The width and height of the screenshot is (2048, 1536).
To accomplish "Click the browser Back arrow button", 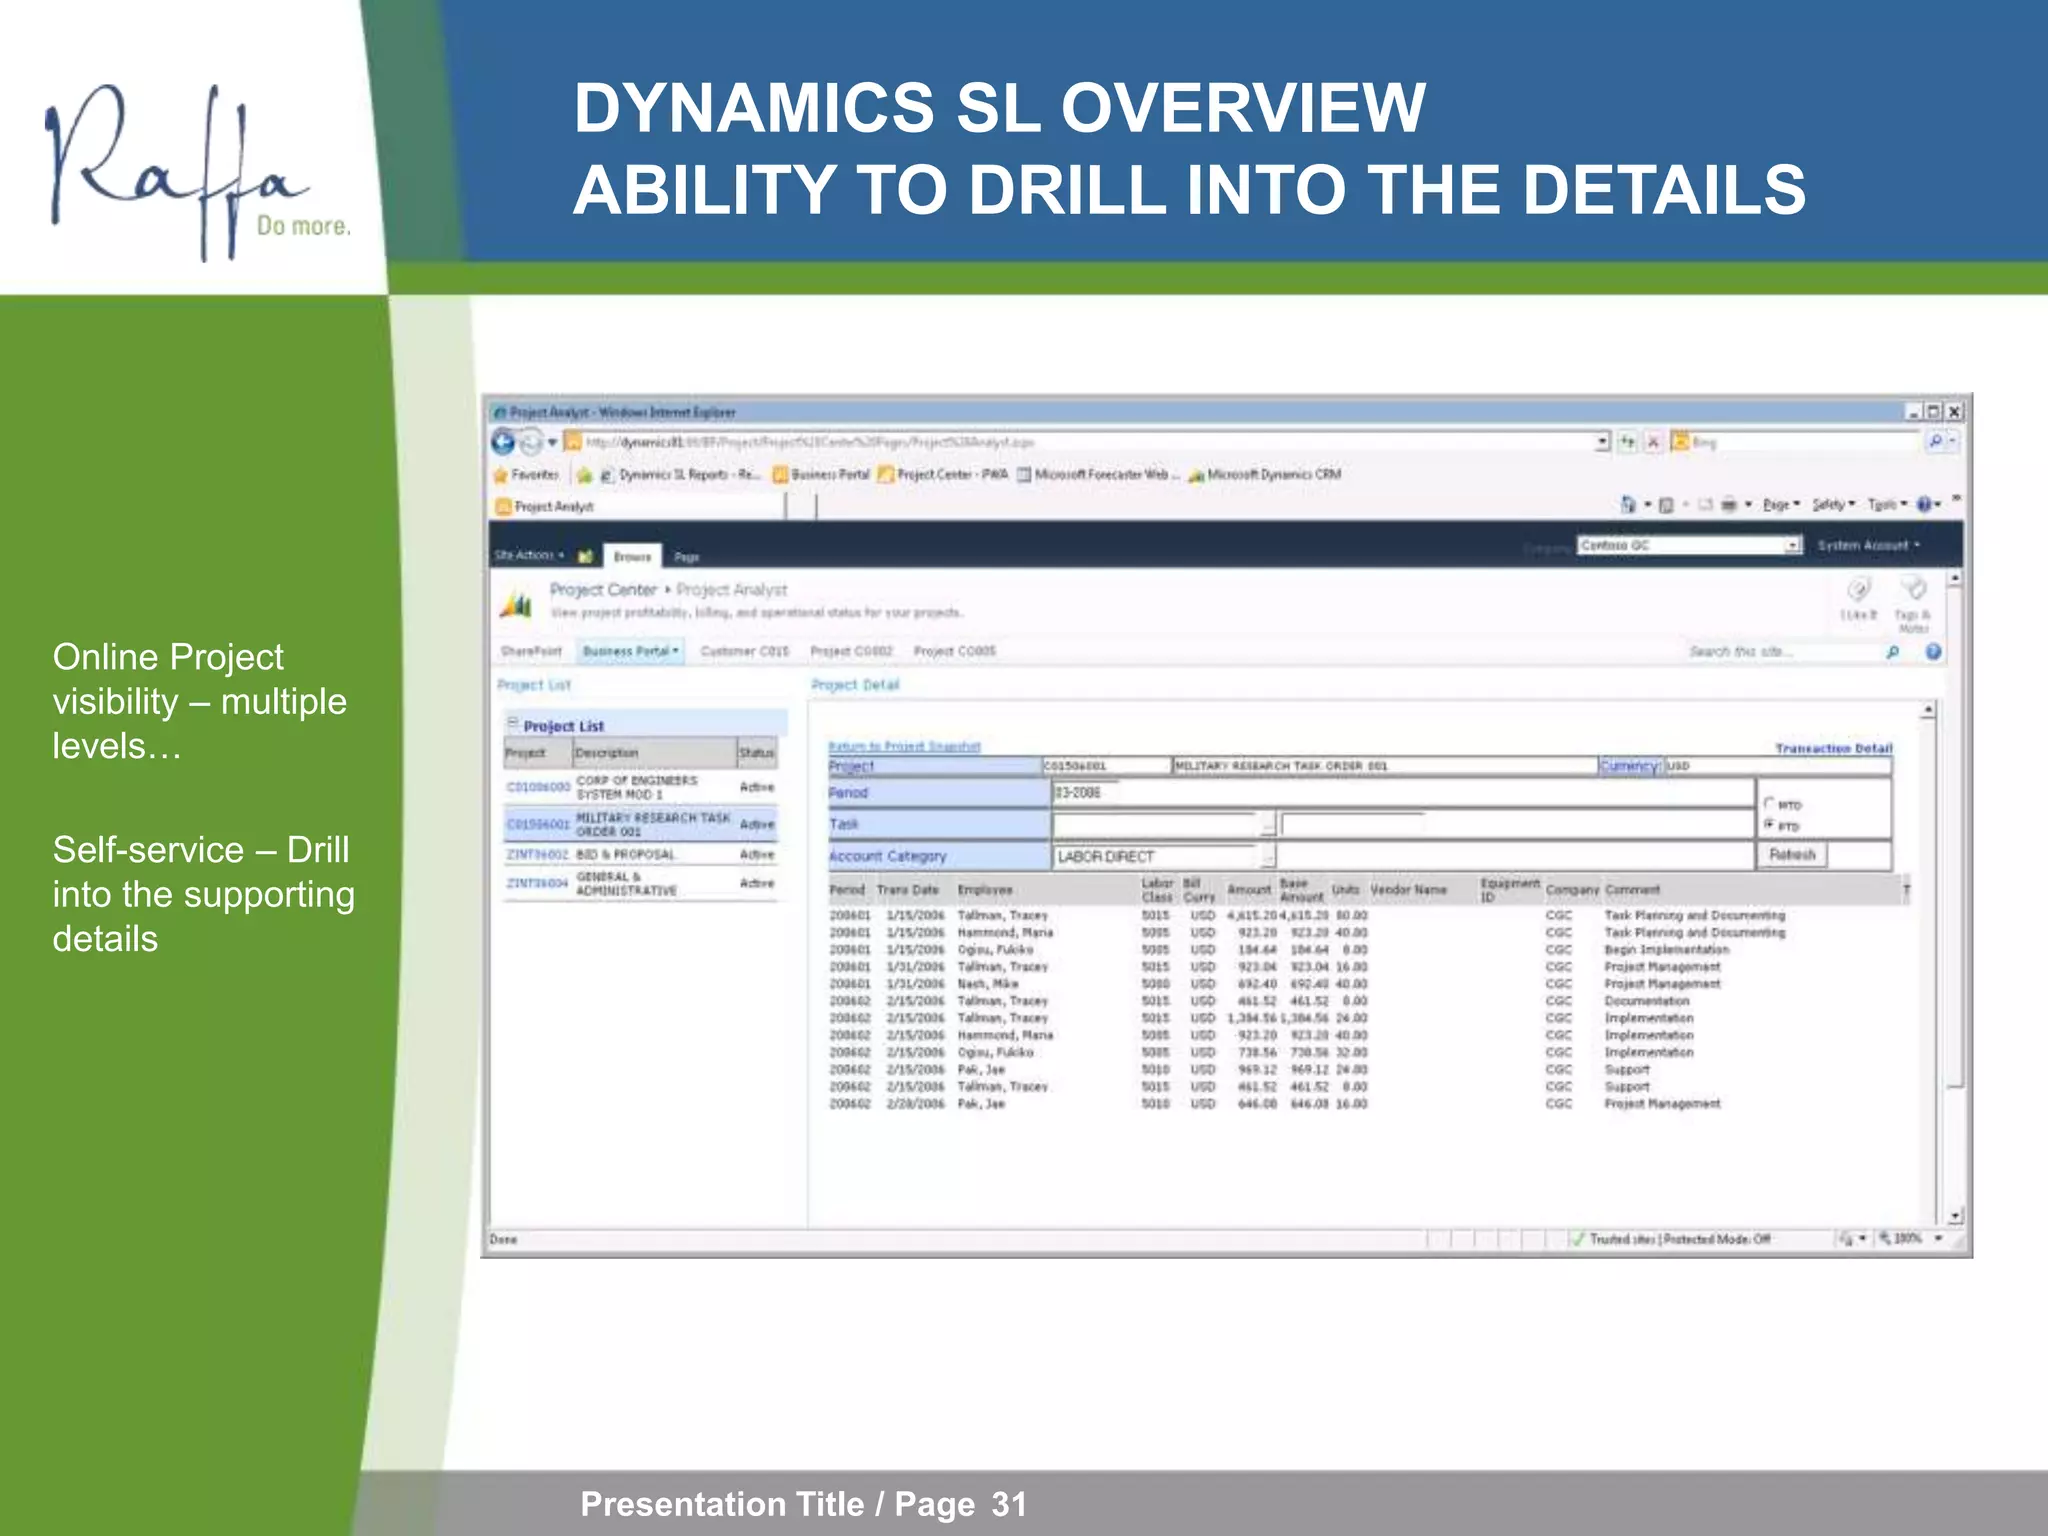I will (503, 441).
